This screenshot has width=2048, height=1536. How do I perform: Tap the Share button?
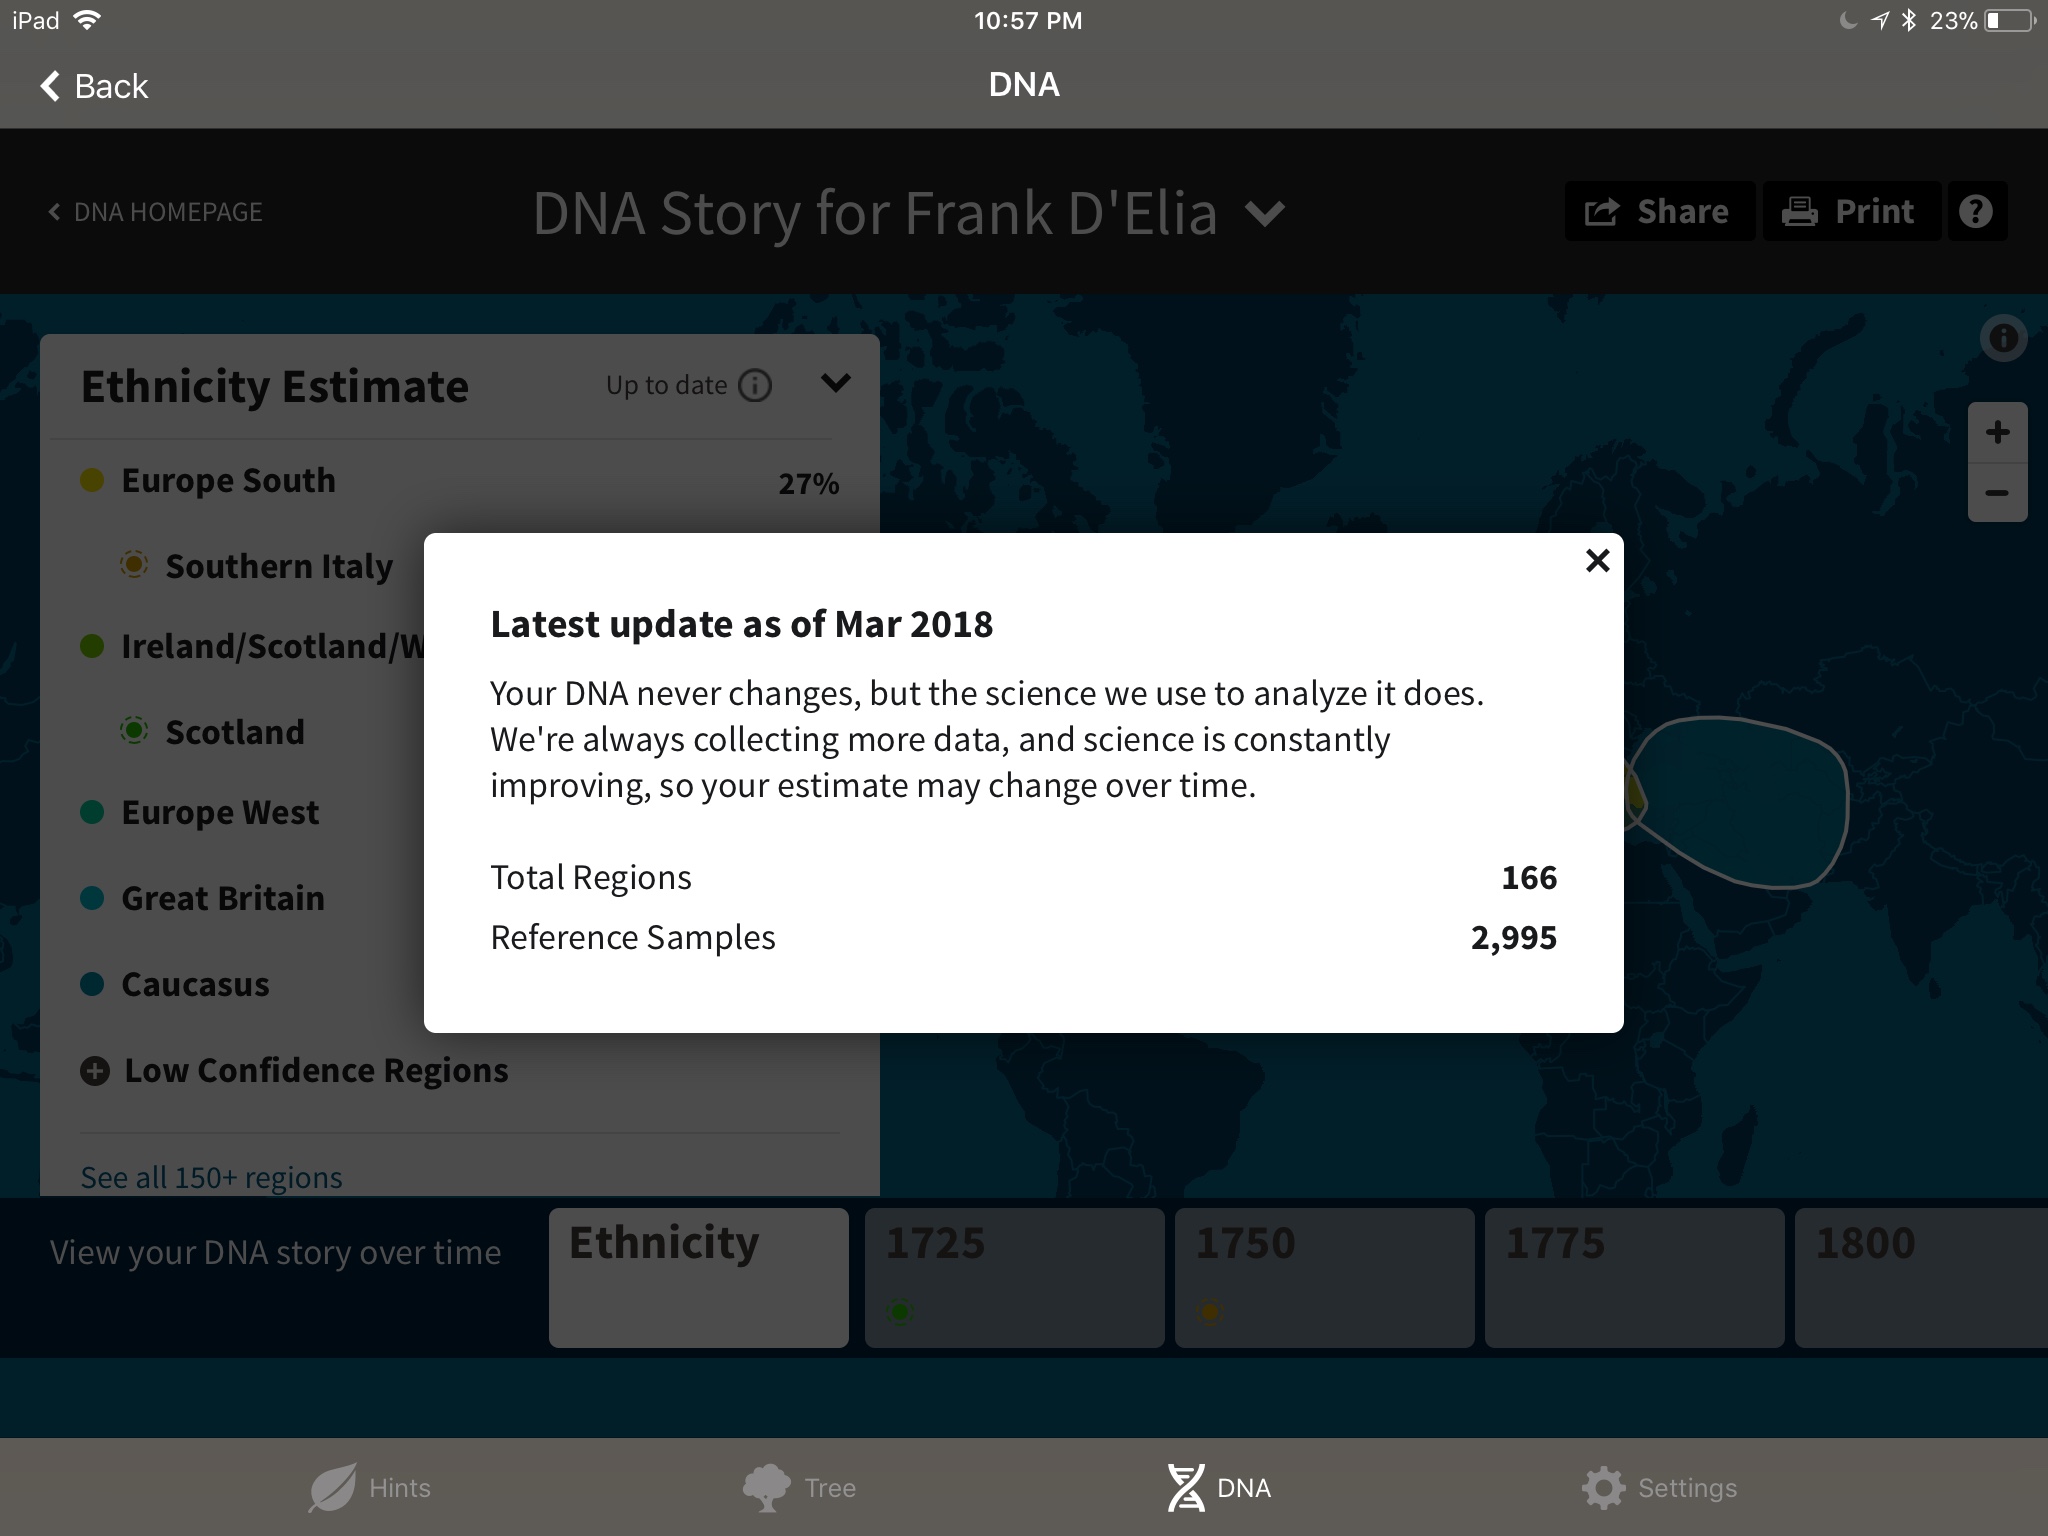[1658, 211]
